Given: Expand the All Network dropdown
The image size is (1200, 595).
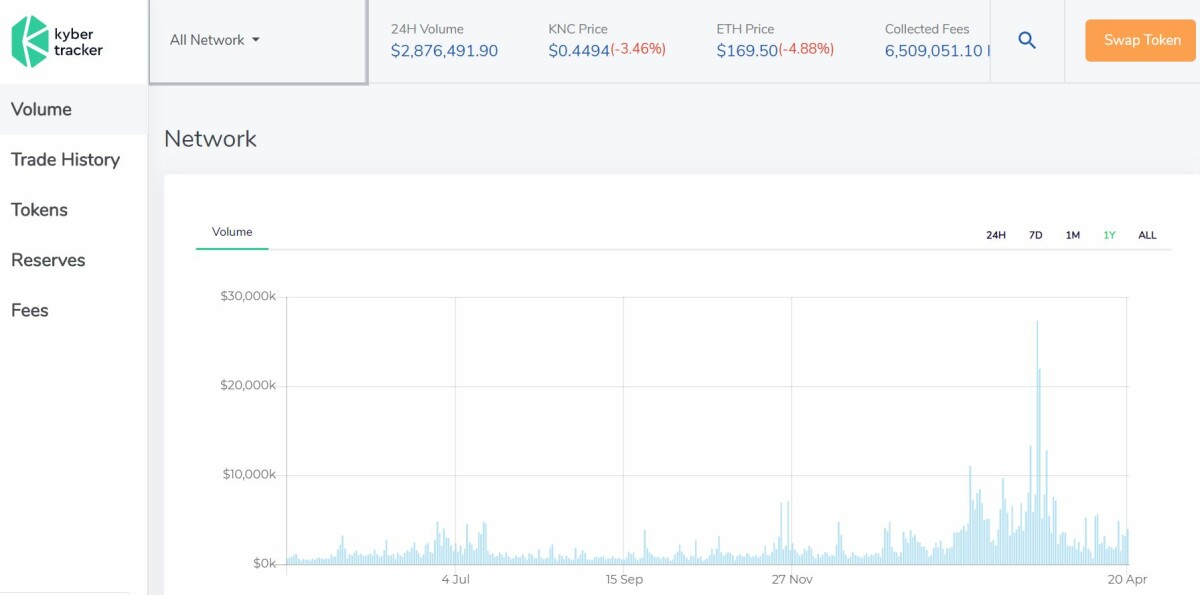Looking at the screenshot, I should point(215,40).
